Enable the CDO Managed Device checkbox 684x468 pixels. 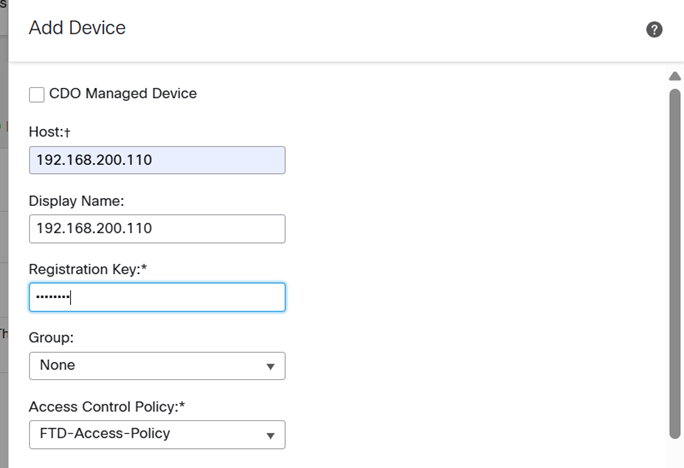(x=37, y=94)
